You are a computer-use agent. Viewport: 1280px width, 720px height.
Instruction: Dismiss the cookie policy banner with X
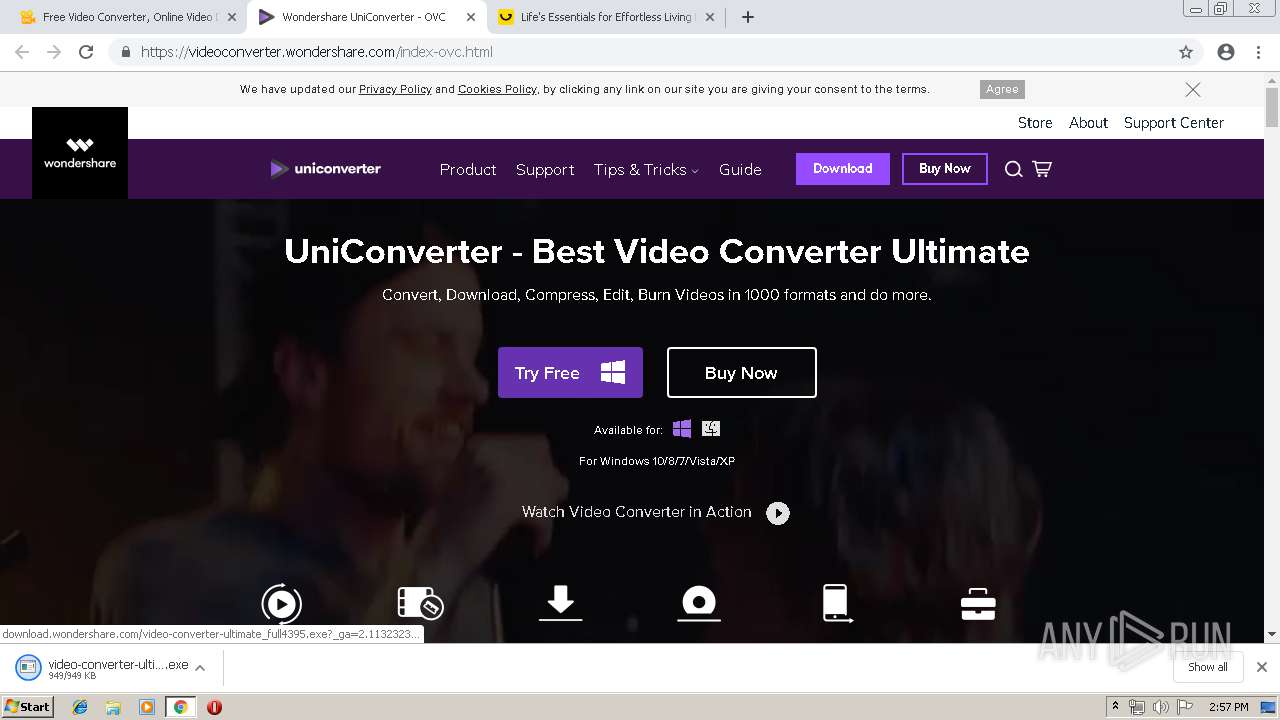tap(1193, 89)
